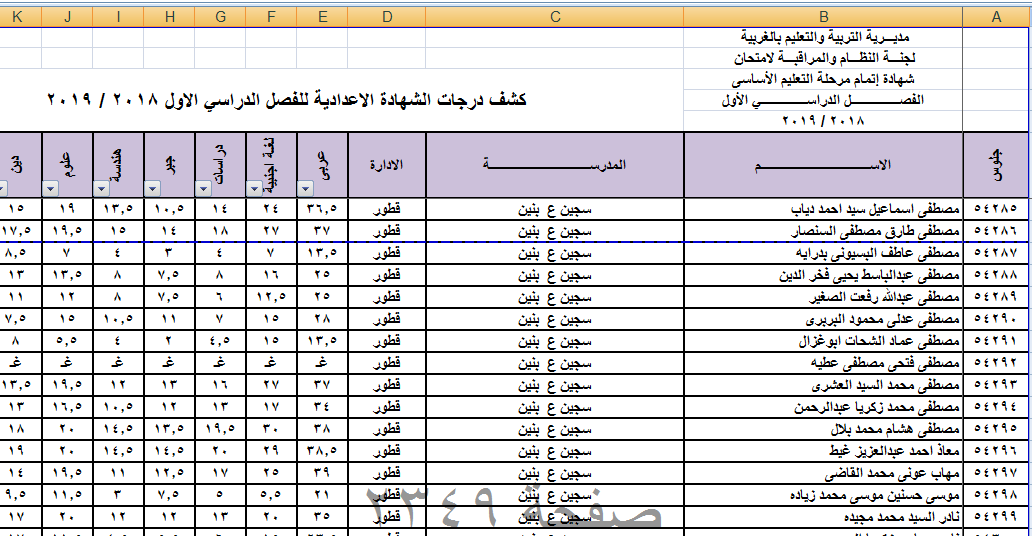Expand the دراسات column filter arrow
1032x536 pixels.
click(203, 188)
